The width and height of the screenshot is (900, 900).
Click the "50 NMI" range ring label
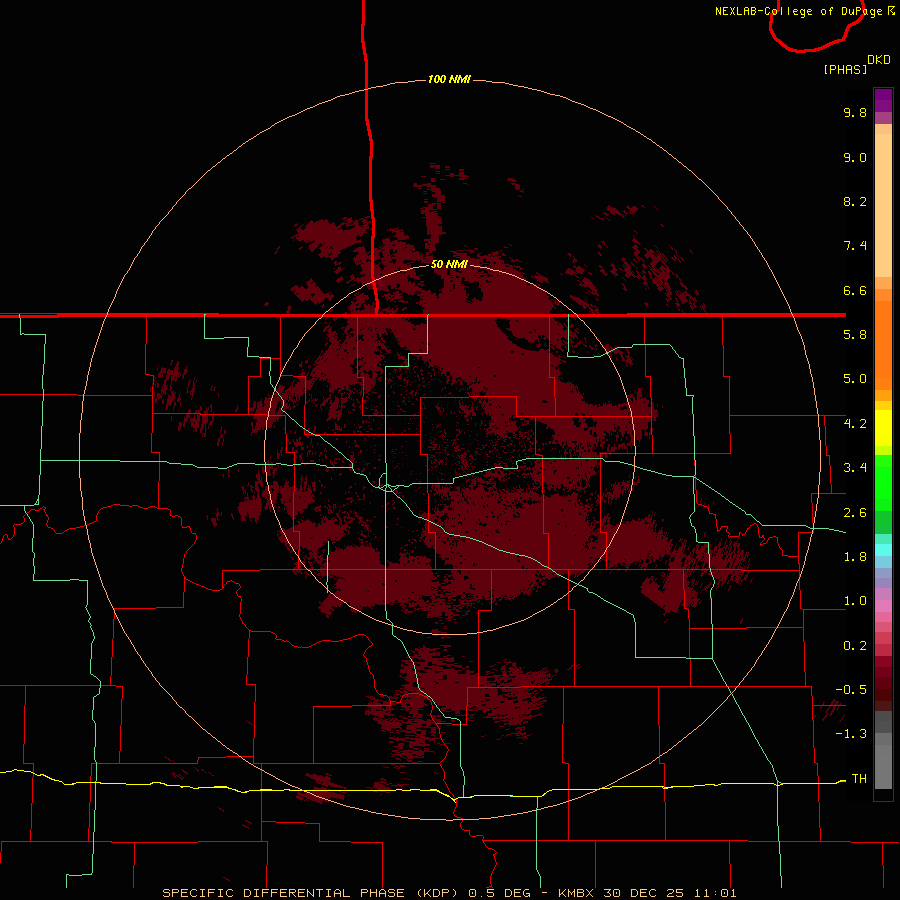click(x=449, y=264)
